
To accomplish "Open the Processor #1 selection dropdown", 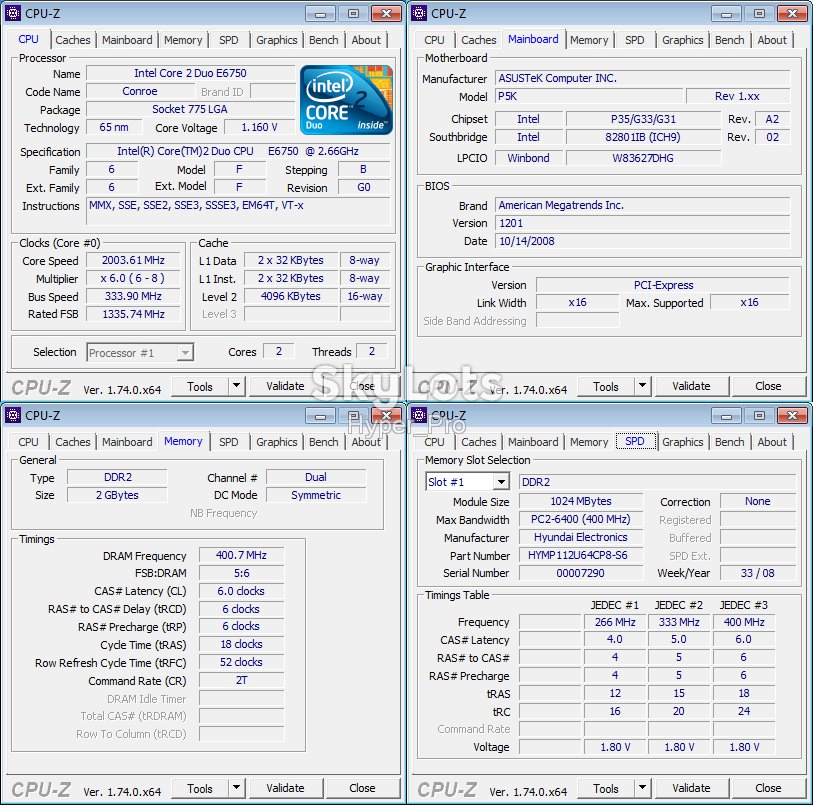I will 184,353.
